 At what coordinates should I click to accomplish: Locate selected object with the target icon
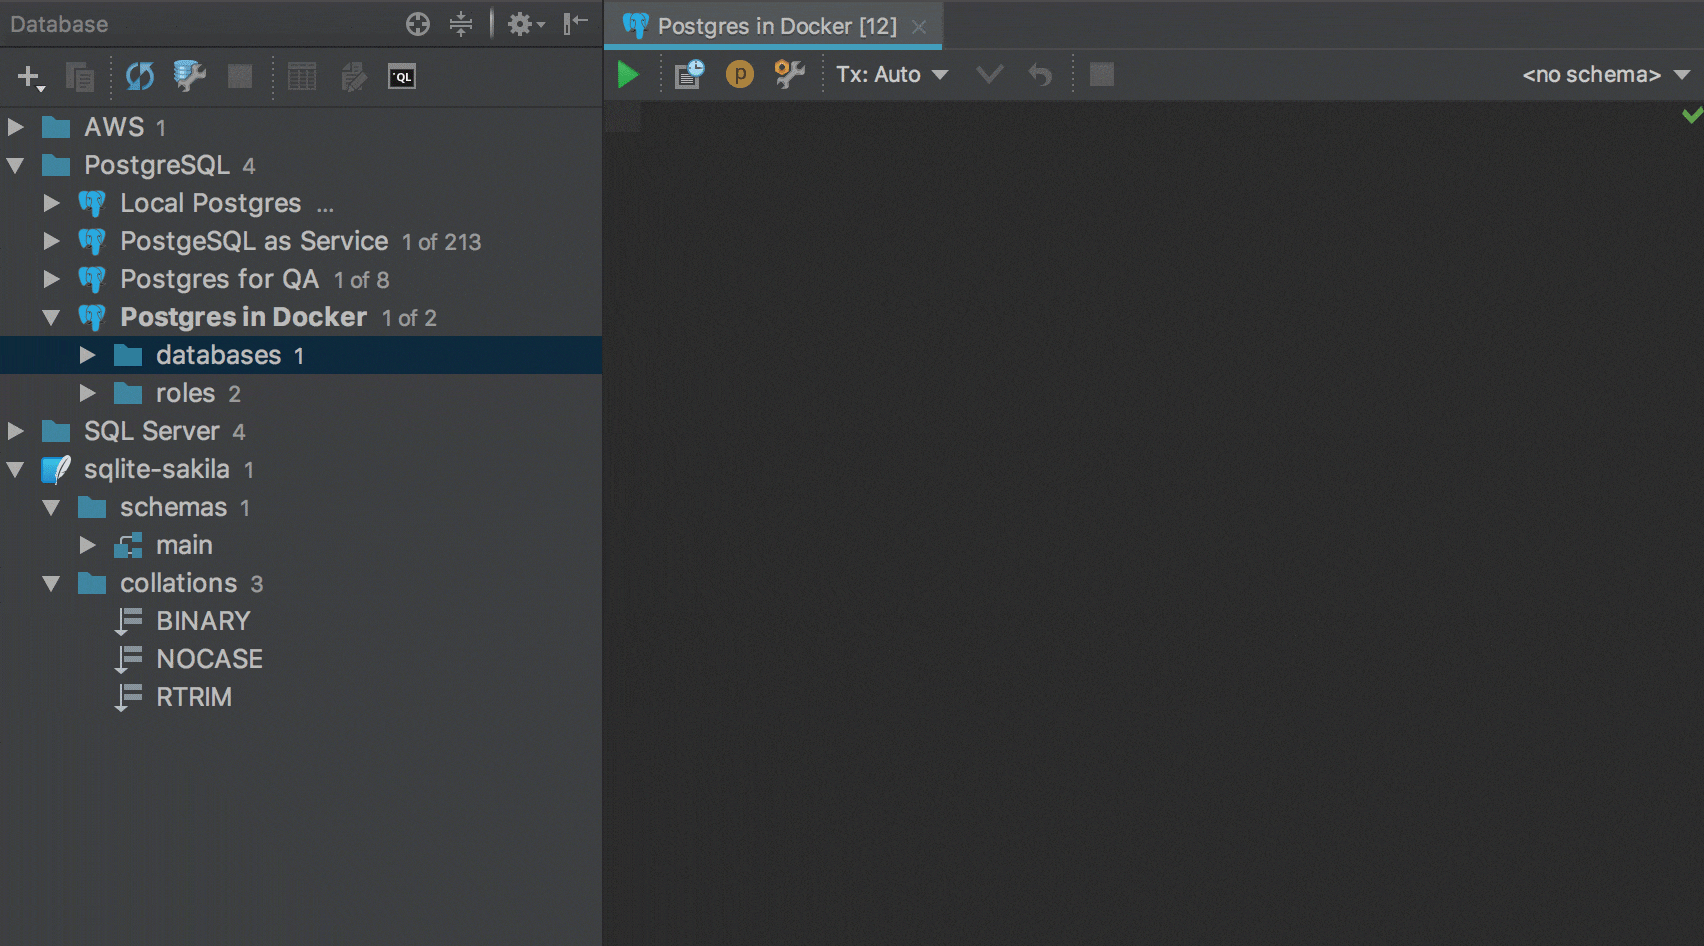tap(418, 24)
